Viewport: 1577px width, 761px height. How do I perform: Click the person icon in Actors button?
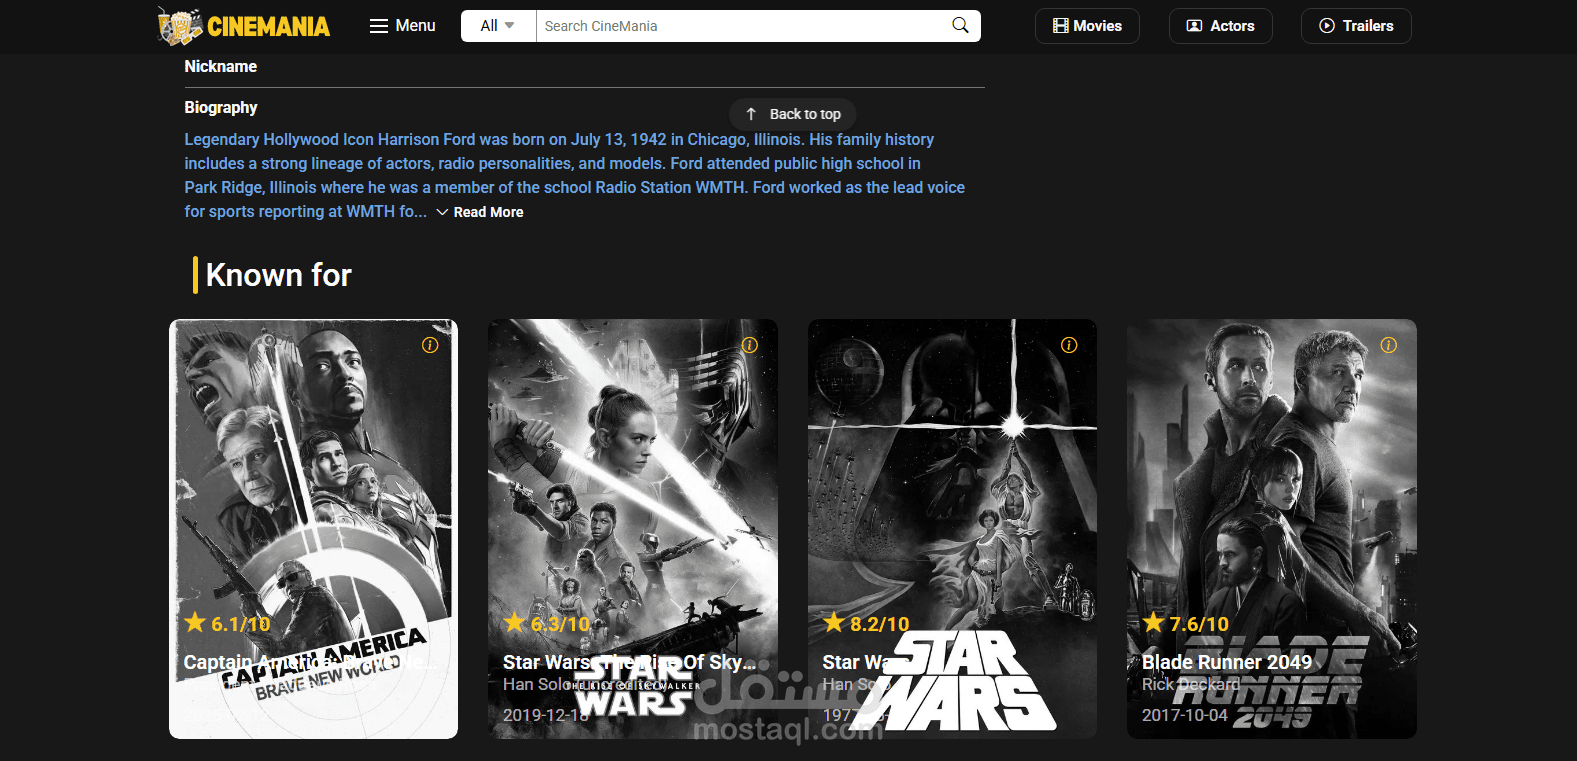pyautogui.click(x=1194, y=26)
